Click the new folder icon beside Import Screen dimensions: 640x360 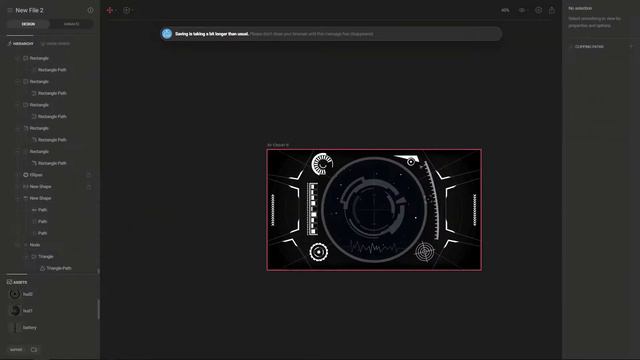coord(34,350)
